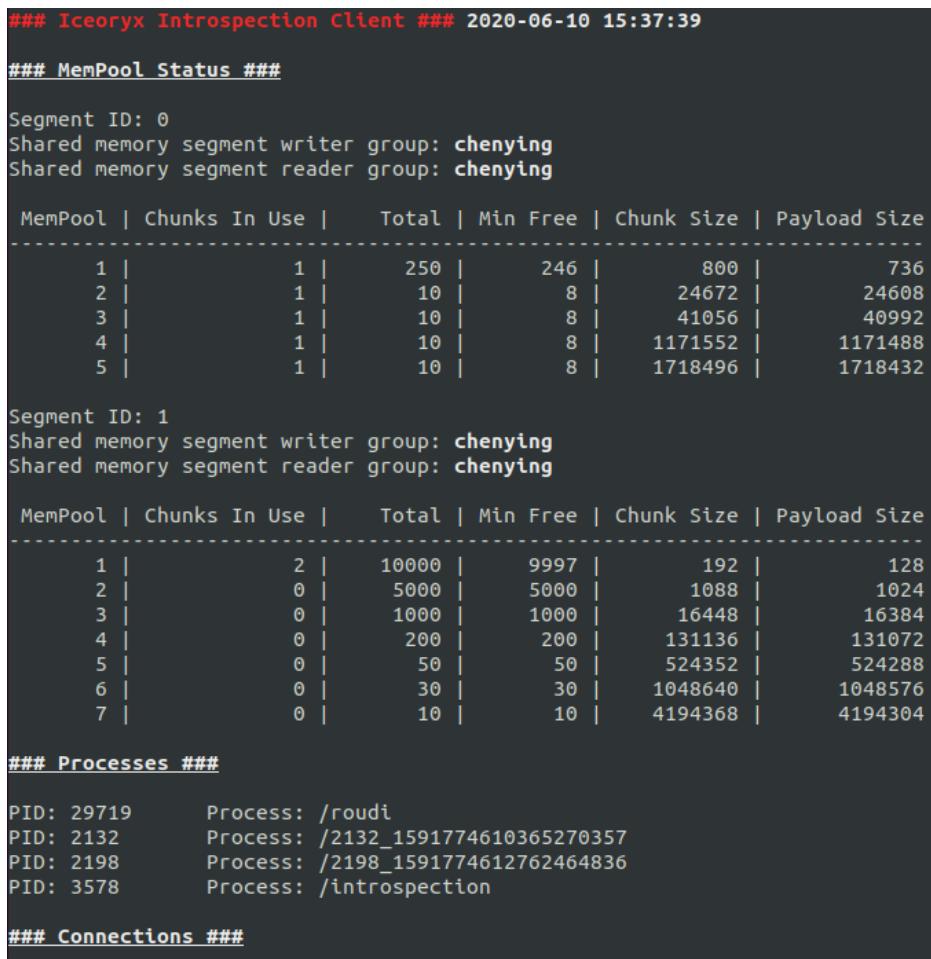Click chunk size value 24672
Viewport: 931px width, 959px height.
click(x=707, y=294)
